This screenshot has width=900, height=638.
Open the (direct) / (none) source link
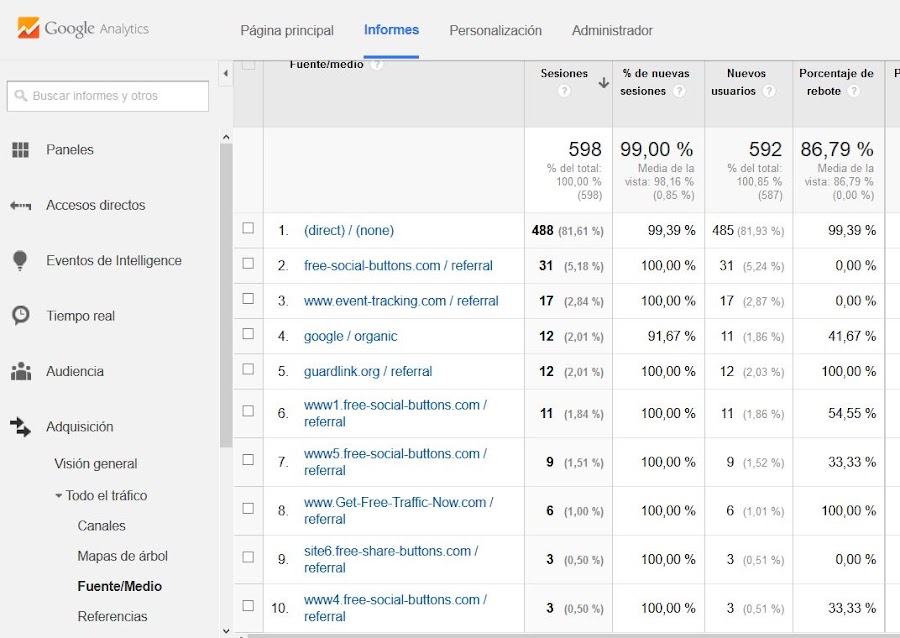coord(349,231)
